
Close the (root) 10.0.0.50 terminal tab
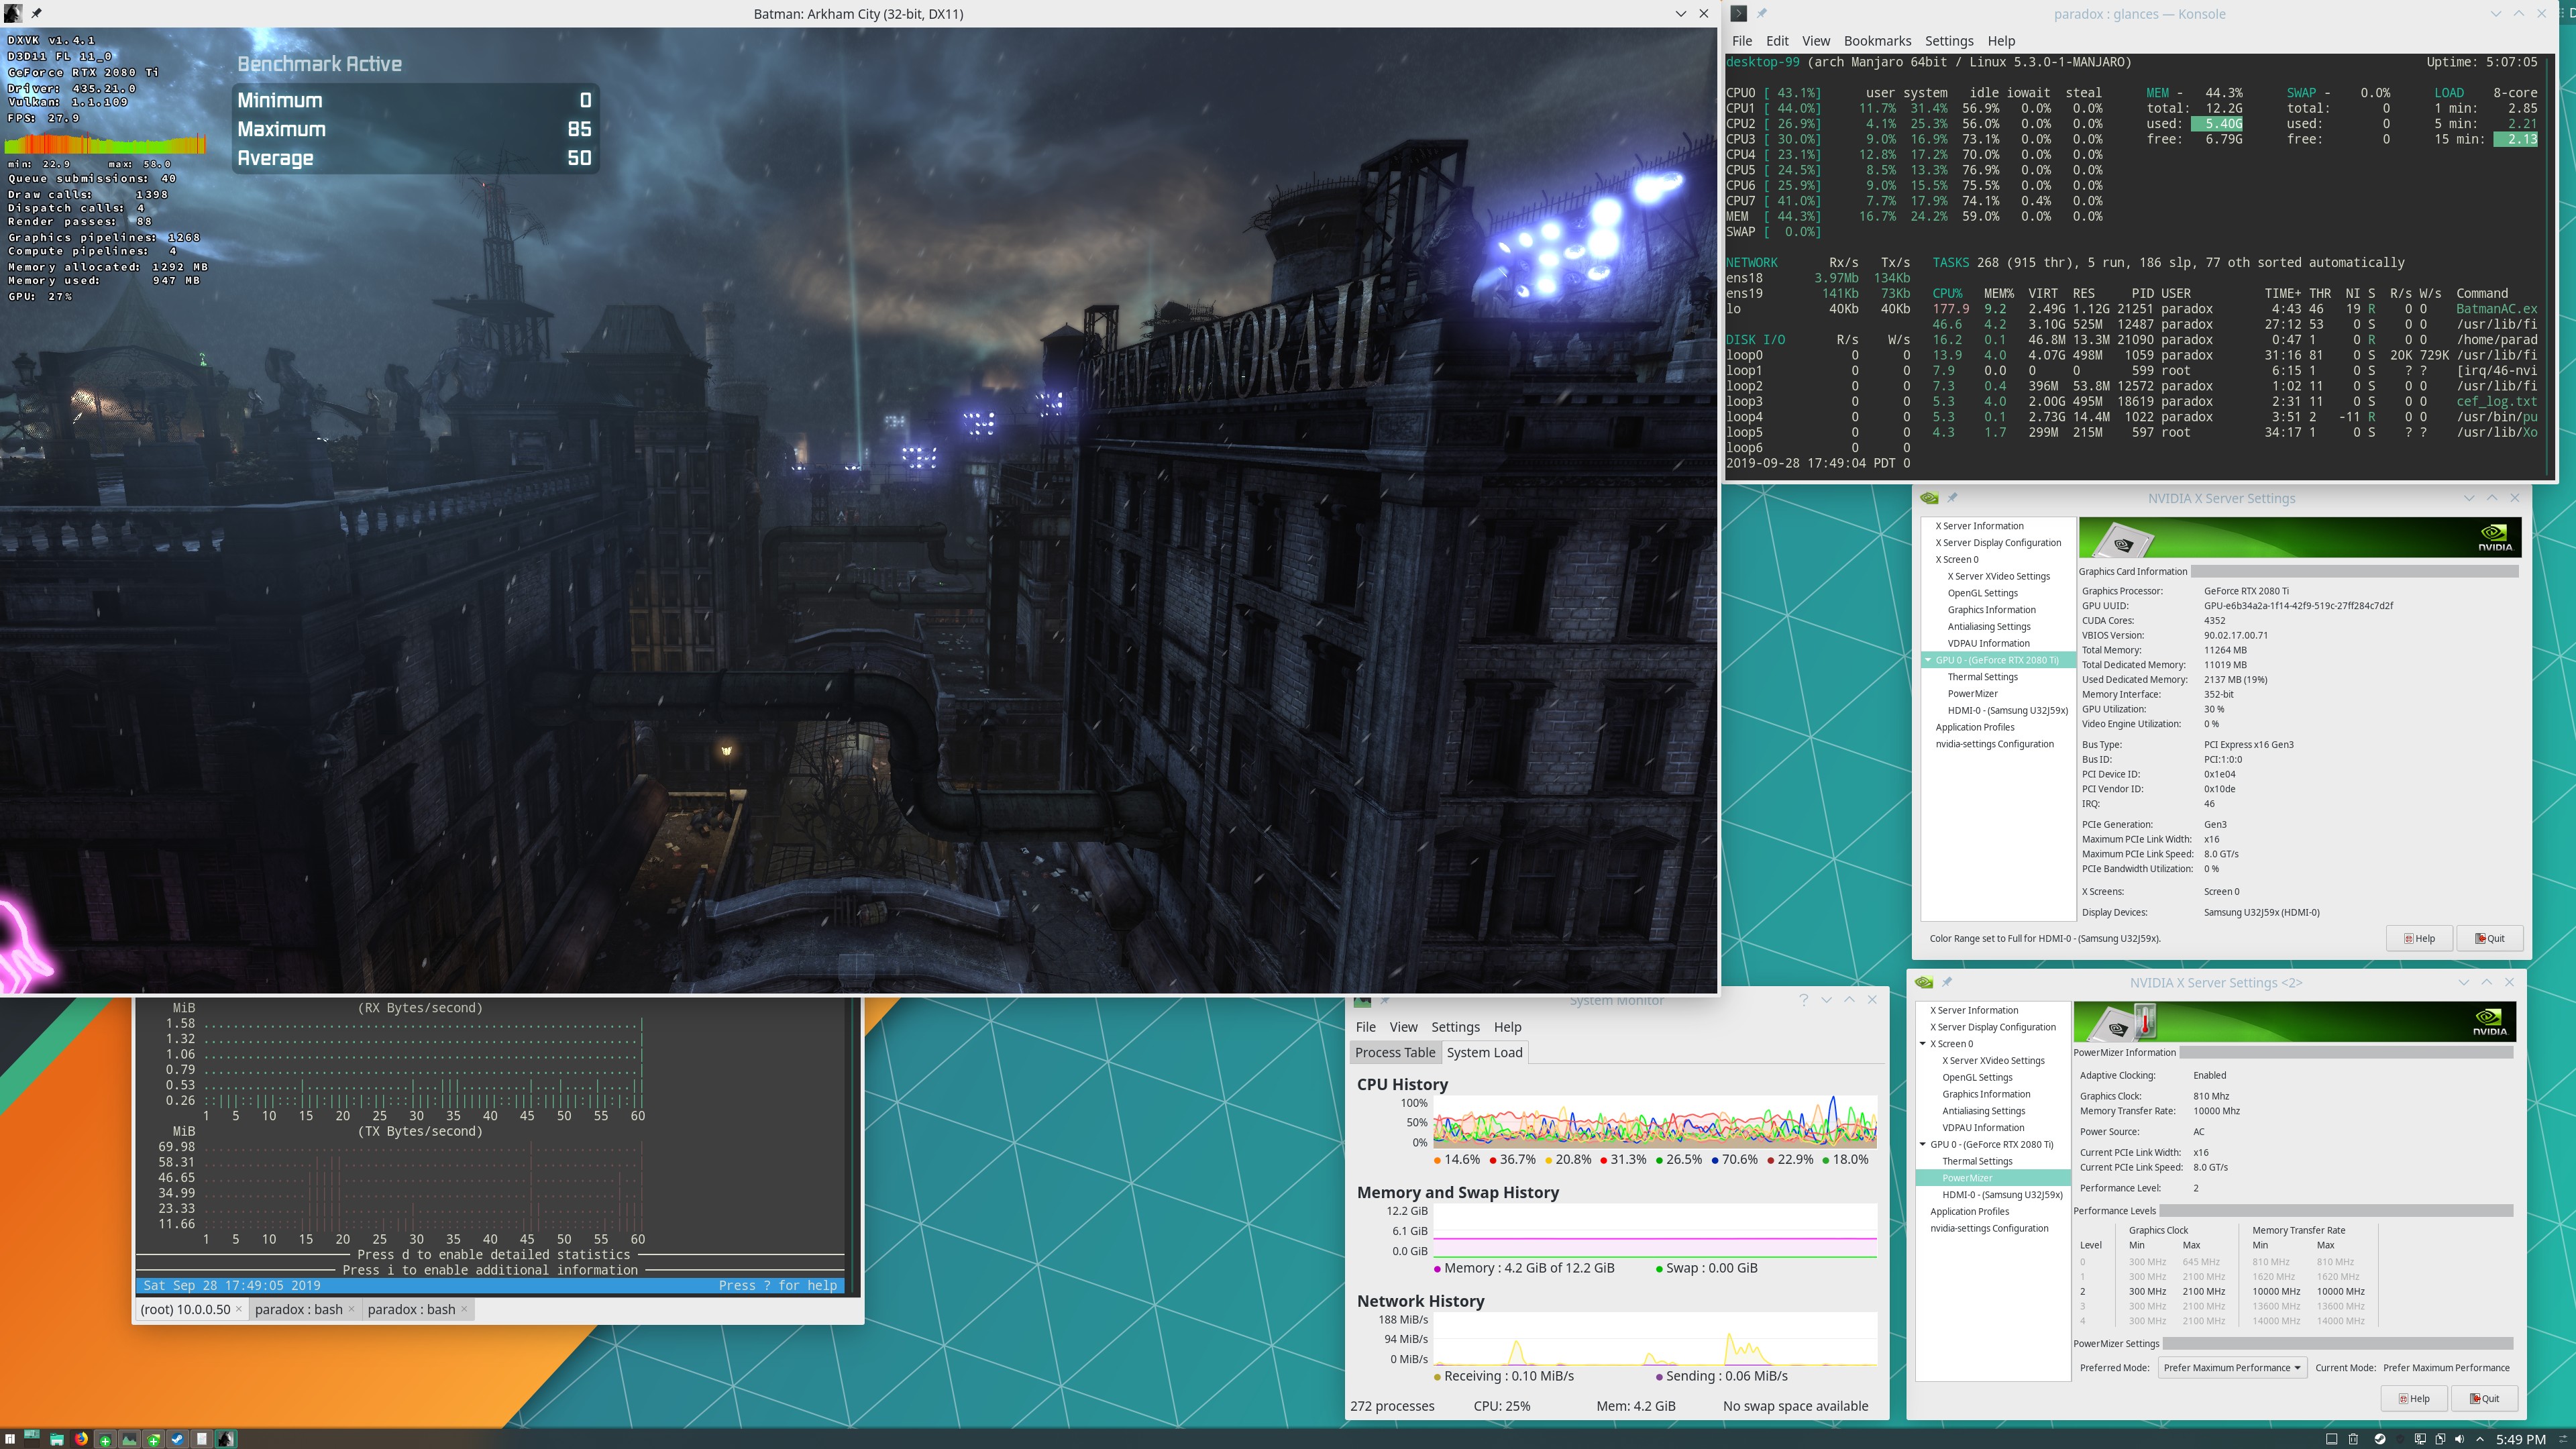coord(239,1309)
